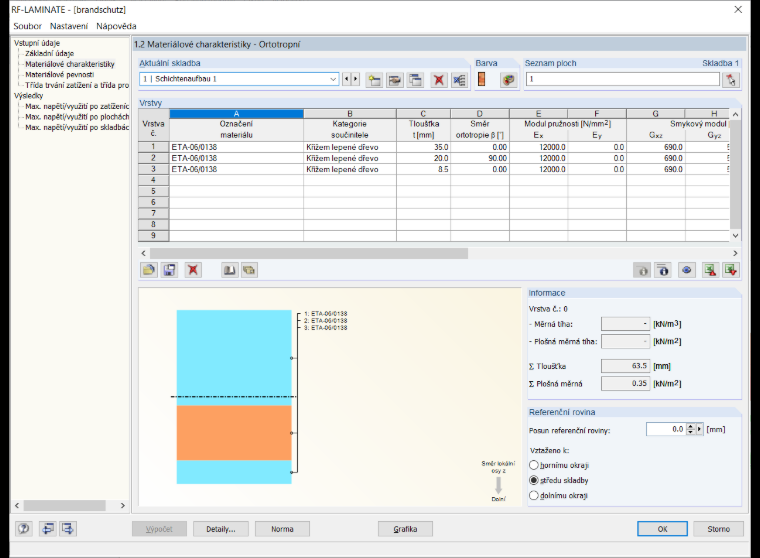This screenshot has width=760, height=558.
Task: Click the Norma button
Action: click(282, 529)
